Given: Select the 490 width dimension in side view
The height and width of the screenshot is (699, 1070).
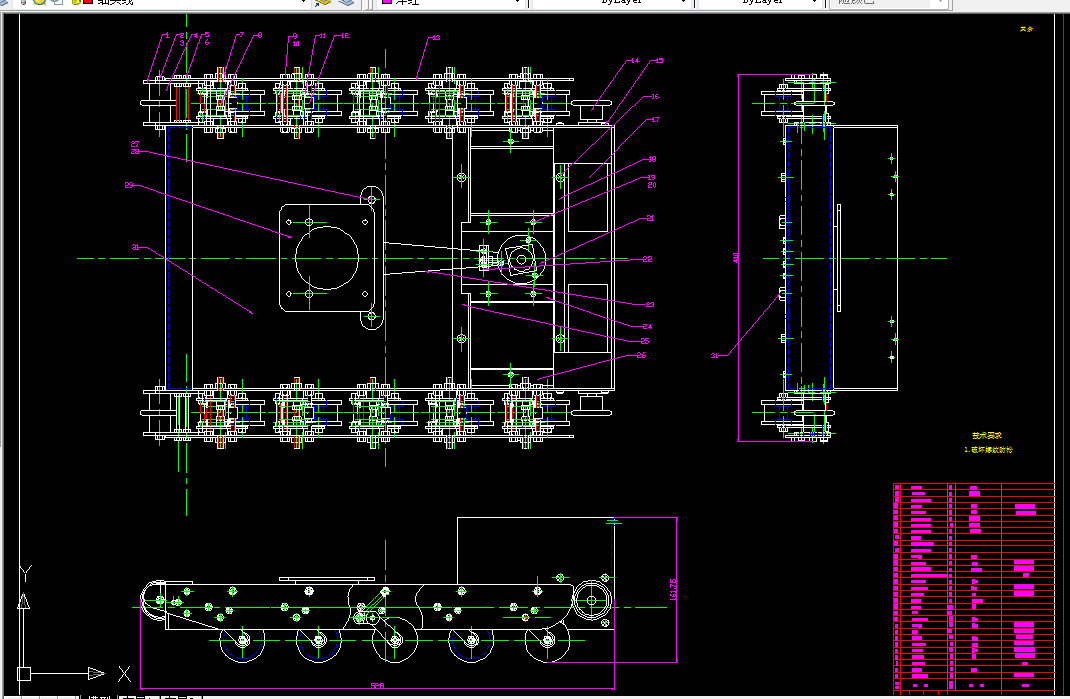Looking at the screenshot, I should click(x=735, y=258).
